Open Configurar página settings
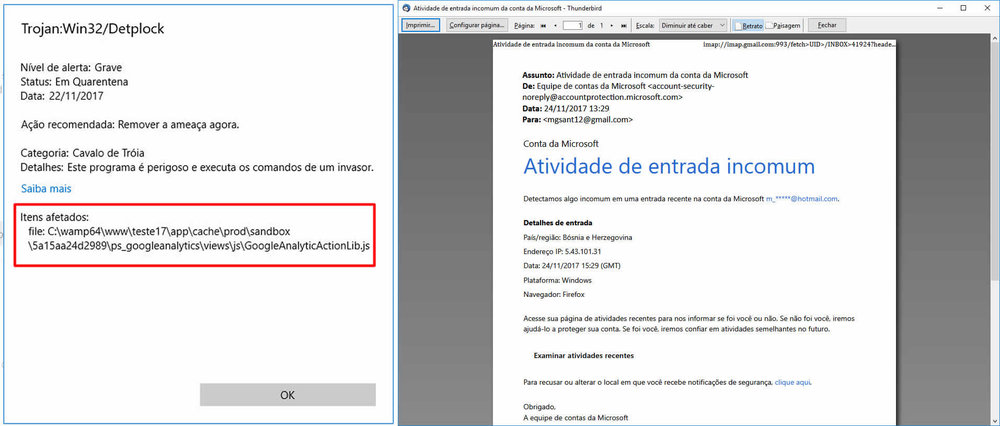This screenshot has height=426, width=1000. 477,26
